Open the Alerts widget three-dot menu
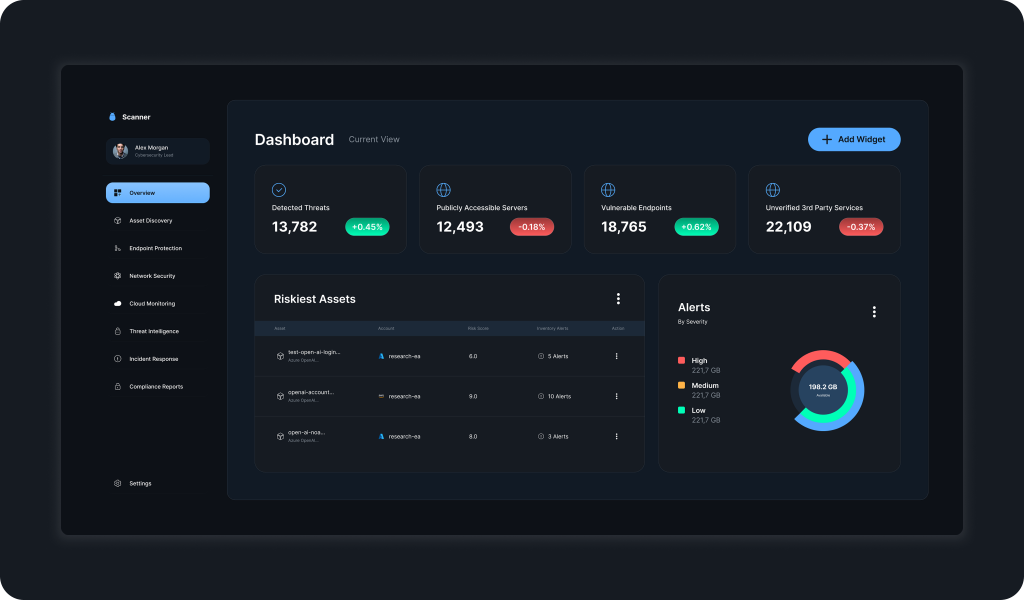 coord(874,312)
